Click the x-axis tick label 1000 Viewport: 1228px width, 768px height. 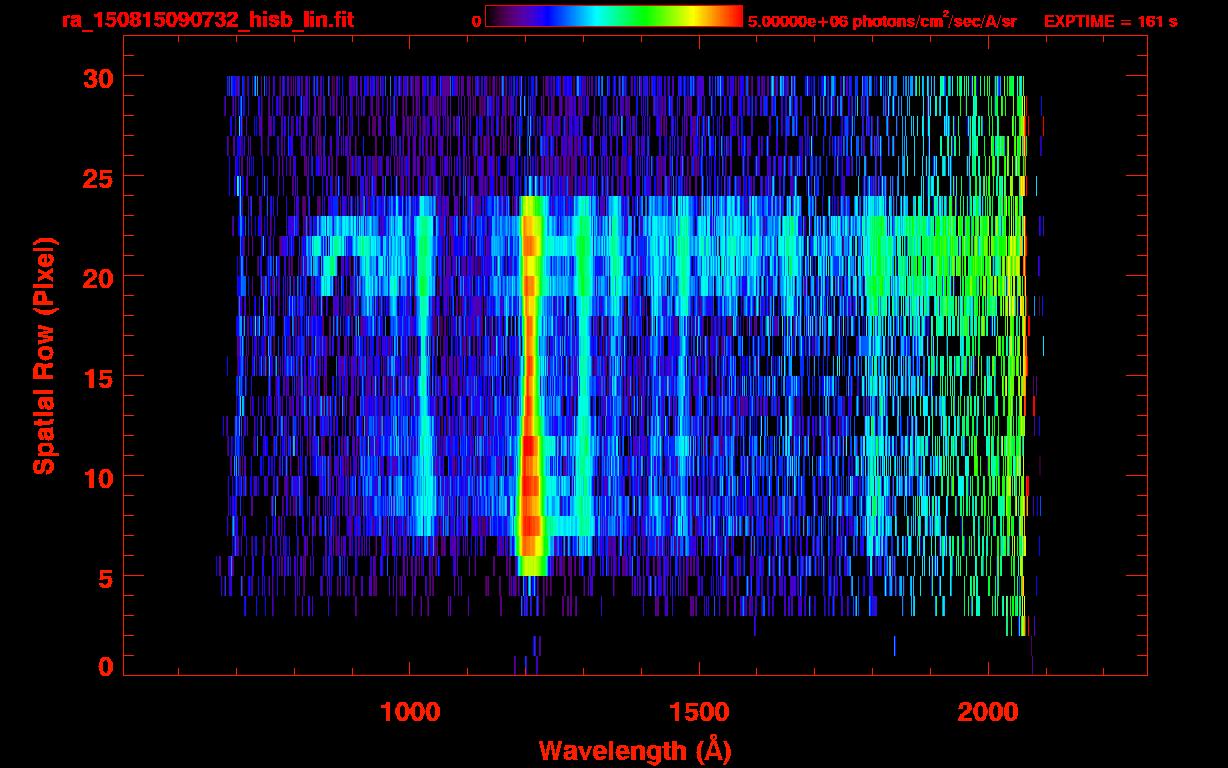point(410,712)
